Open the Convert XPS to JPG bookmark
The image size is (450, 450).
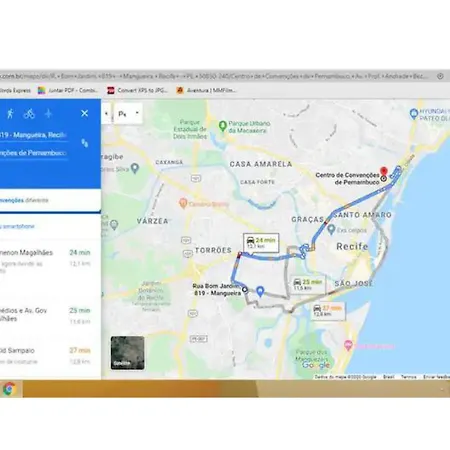coord(138,90)
